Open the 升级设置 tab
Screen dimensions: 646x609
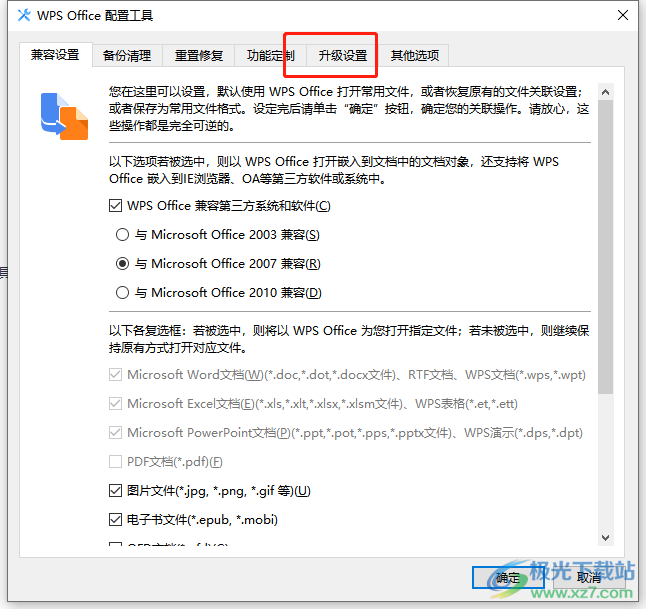[x=342, y=55]
